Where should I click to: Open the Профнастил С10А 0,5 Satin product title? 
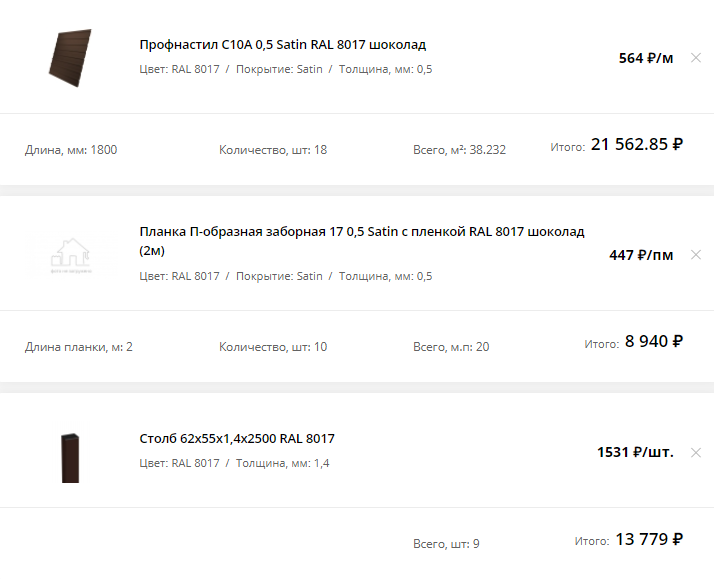click(283, 45)
